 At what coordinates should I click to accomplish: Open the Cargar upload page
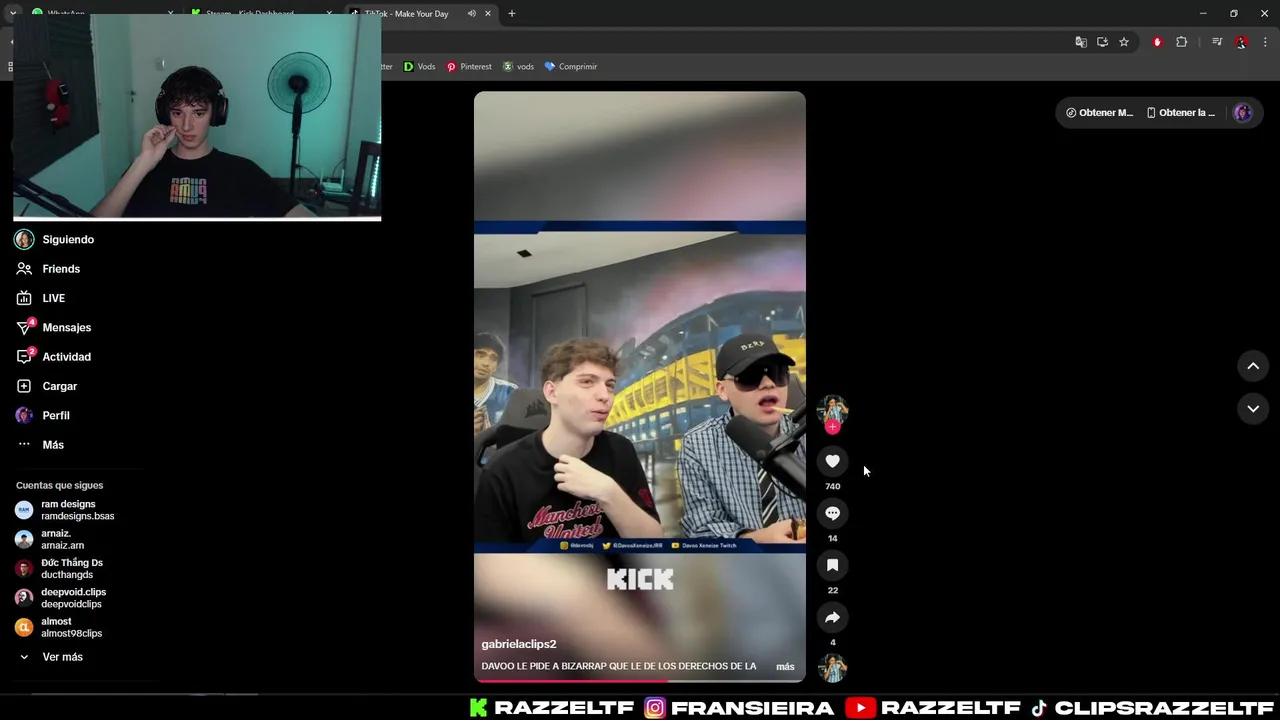pyautogui.click(x=59, y=386)
